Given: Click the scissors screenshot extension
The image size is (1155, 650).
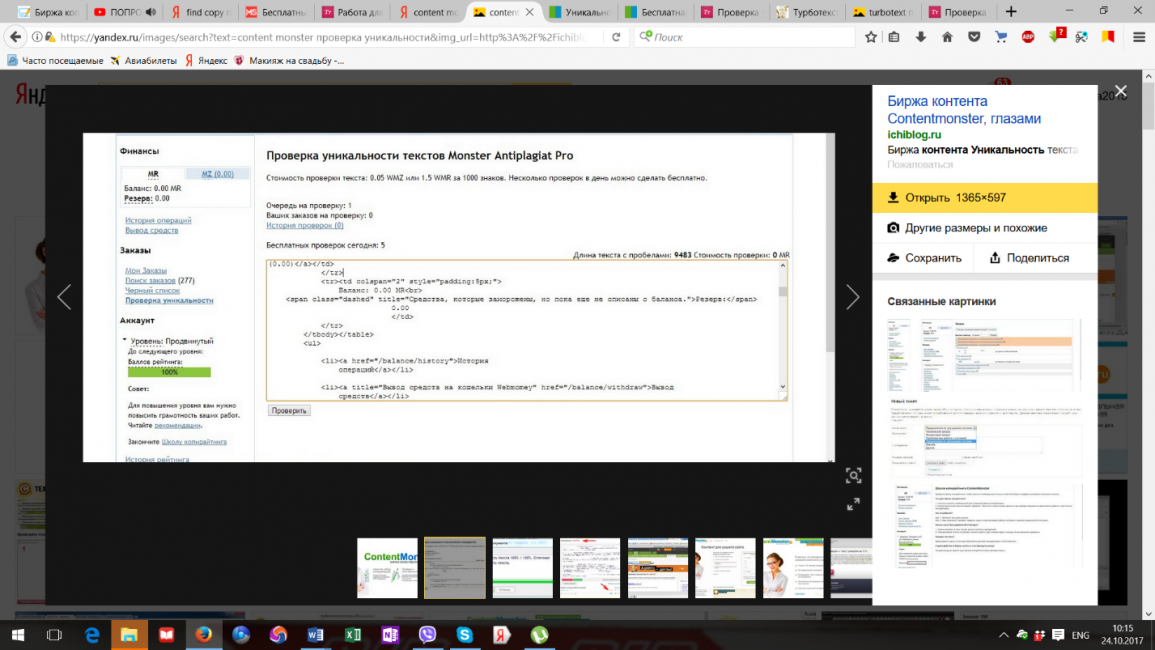Looking at the screenshot, I should coord(1081,37).
